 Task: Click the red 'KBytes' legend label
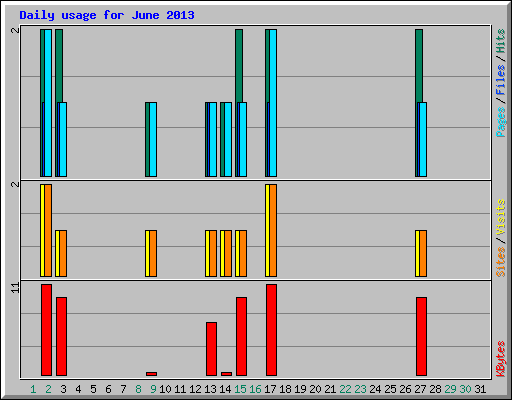[501, 359]
